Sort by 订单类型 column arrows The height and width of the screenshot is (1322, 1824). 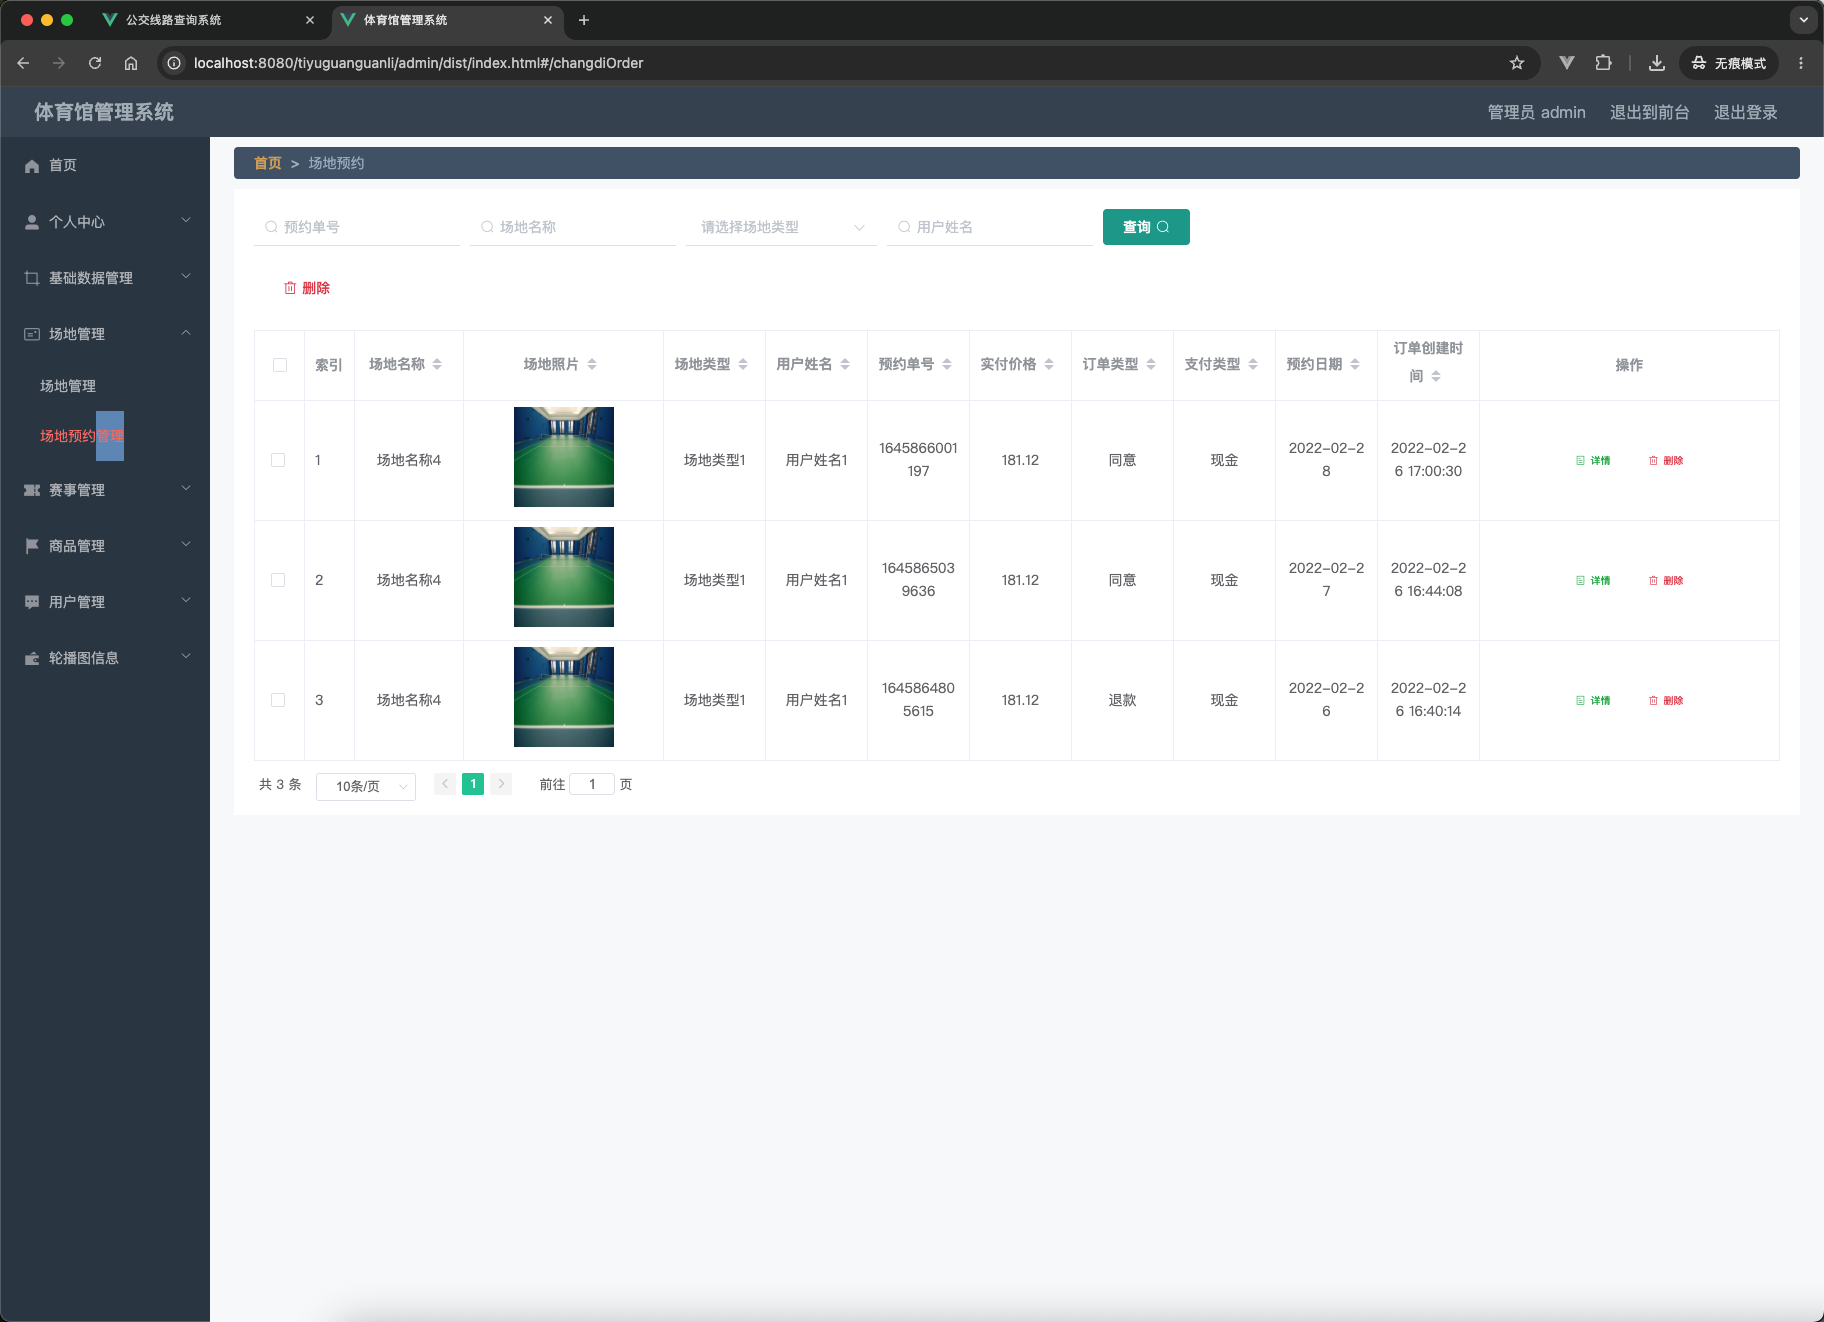1151,364
